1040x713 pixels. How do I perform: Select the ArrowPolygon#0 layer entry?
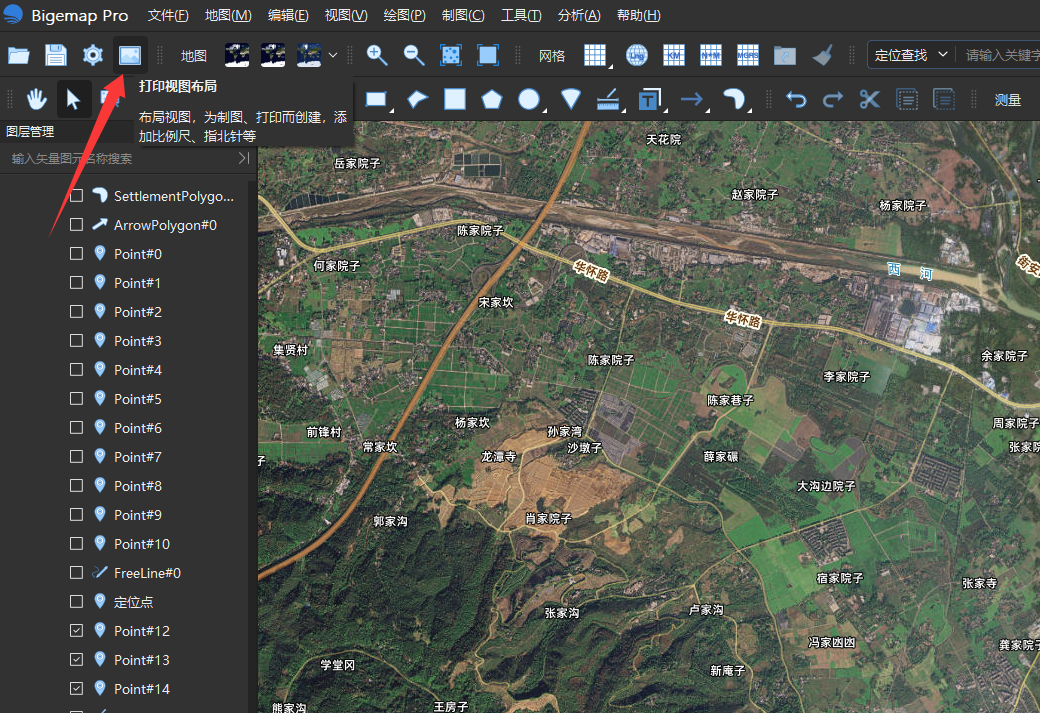click(x=165, y=225)
